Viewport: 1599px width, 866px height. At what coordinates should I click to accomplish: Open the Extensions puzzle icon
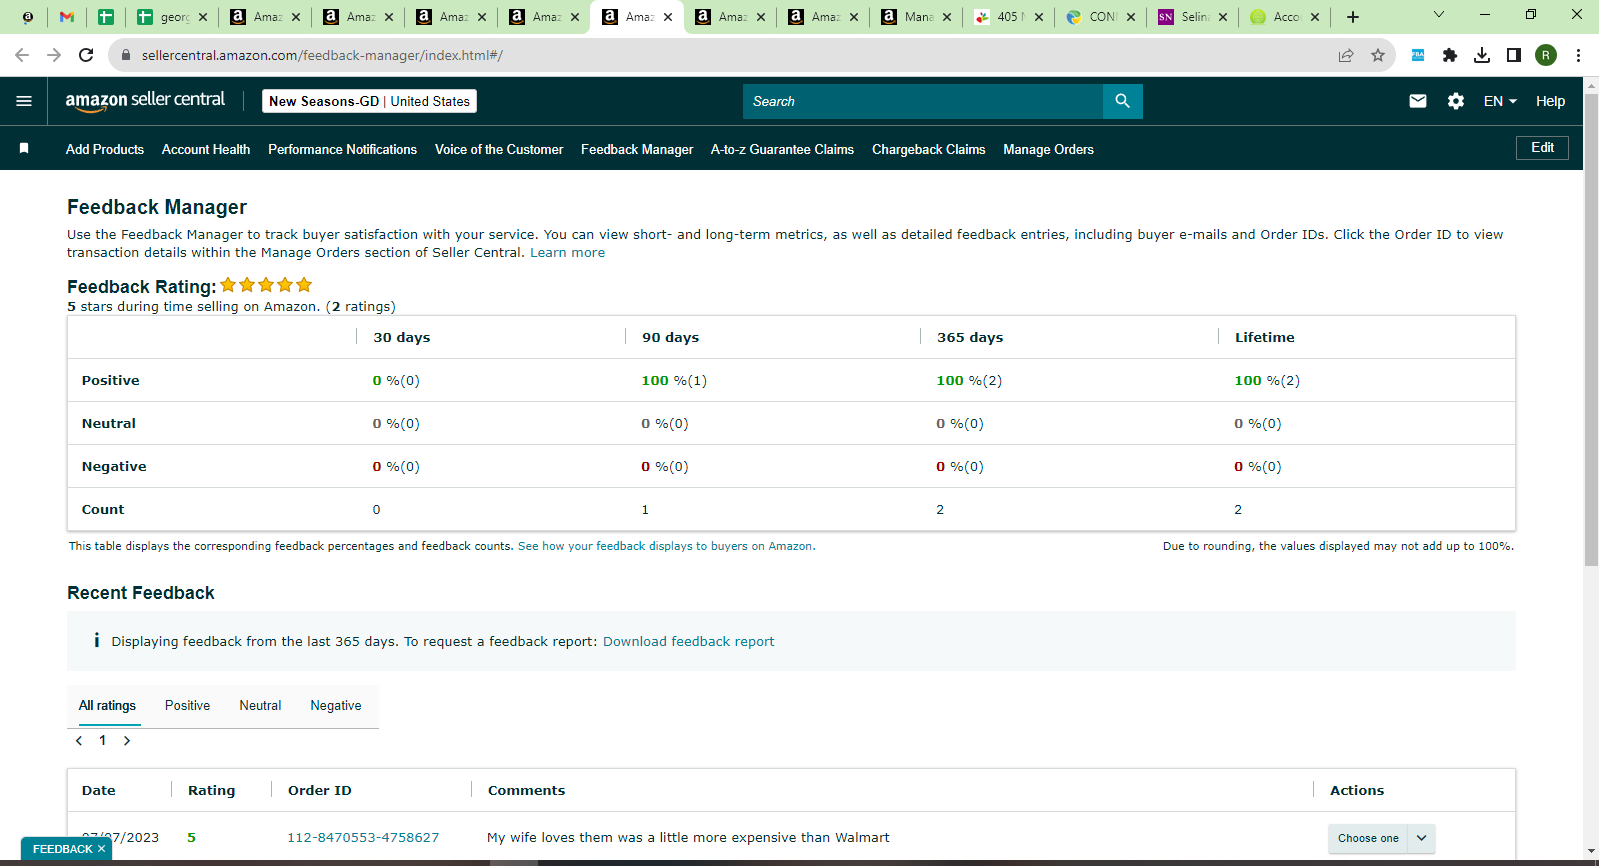coord(1450,55)
